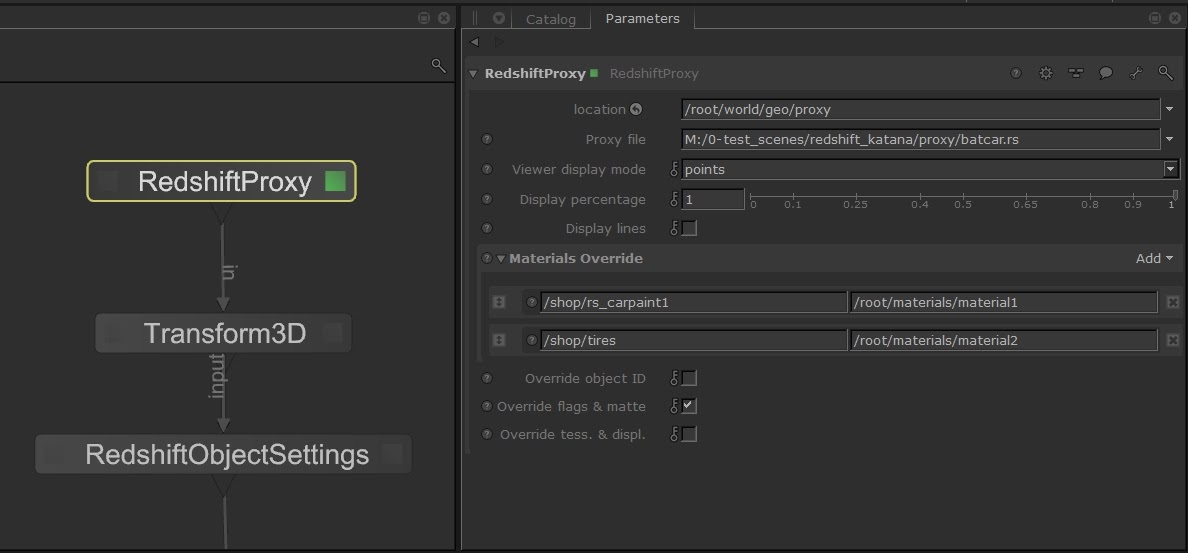Show help for Display percentage
This screenshot has height=553, width=1188.
point(487,199)
